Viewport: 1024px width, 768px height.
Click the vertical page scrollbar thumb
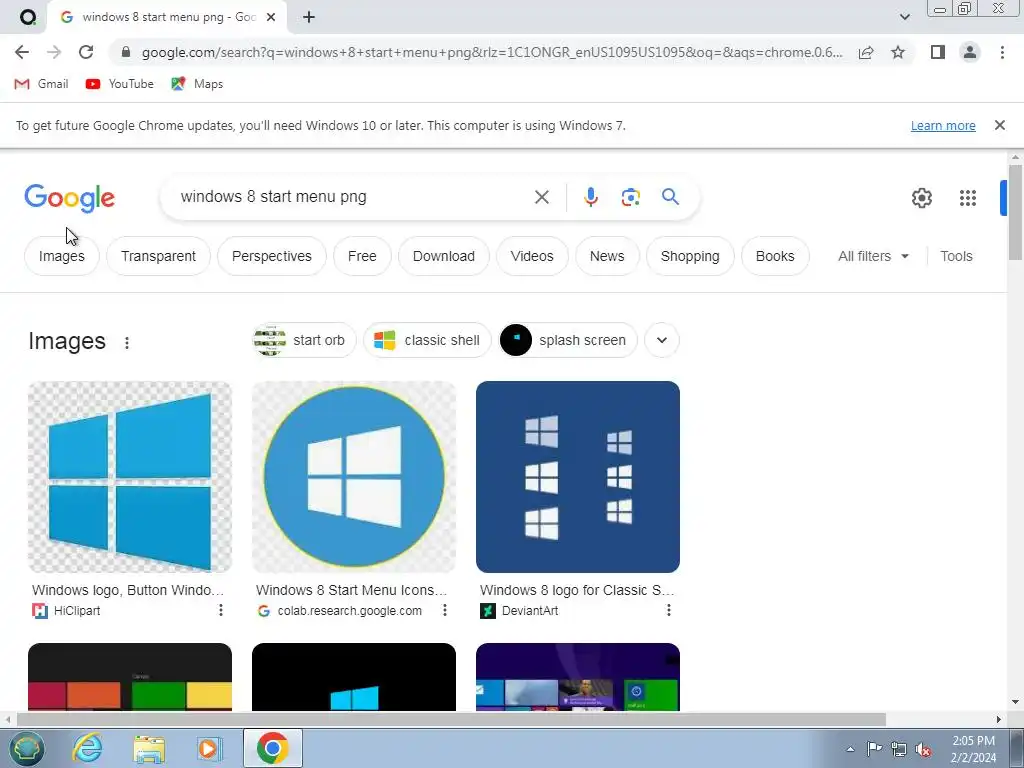click(x=1015, y=212)
